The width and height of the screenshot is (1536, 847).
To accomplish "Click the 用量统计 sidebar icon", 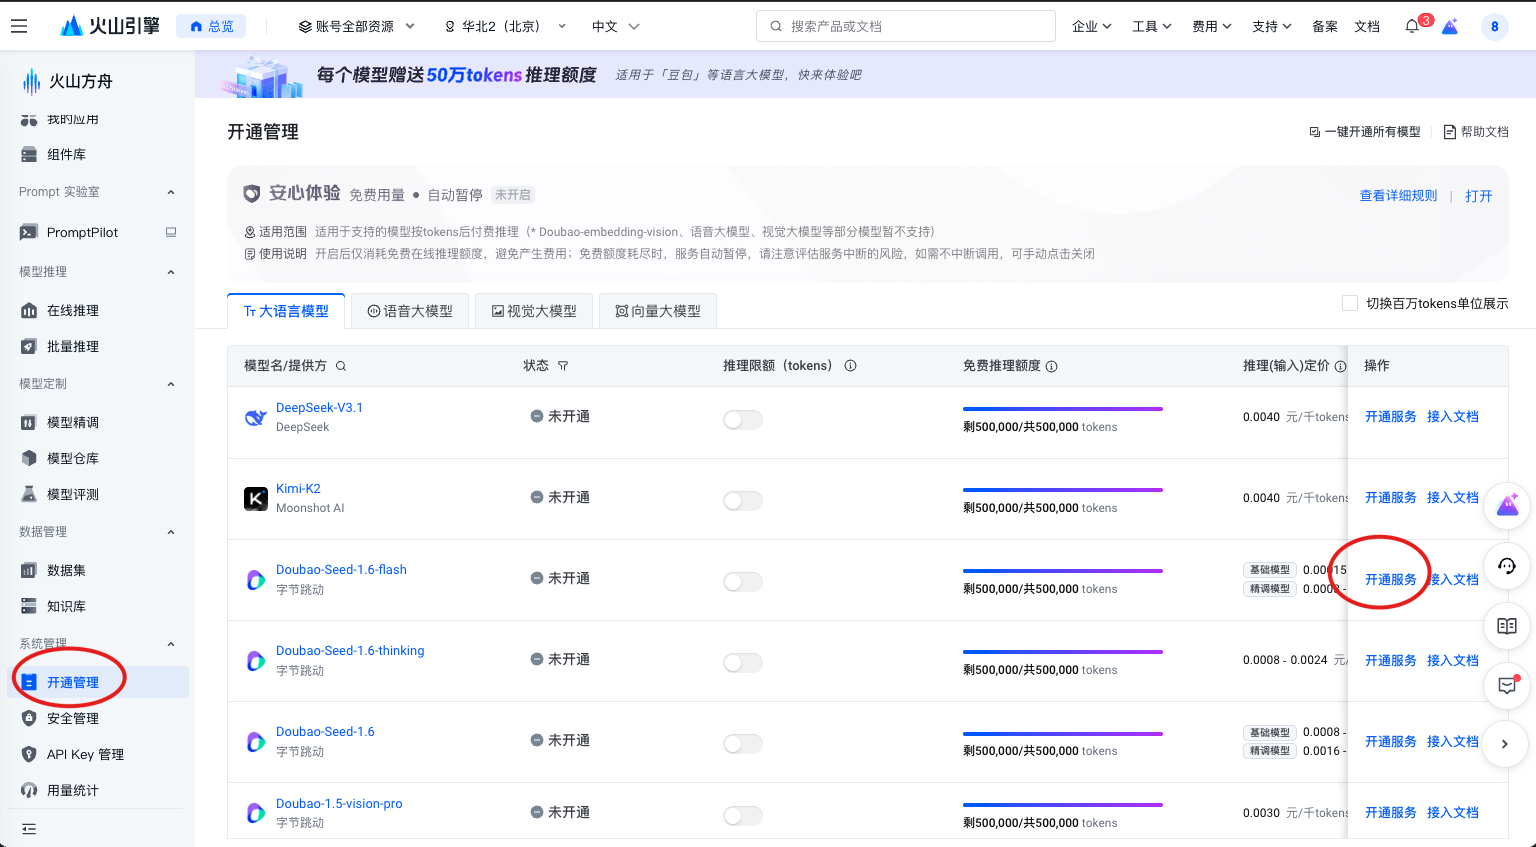I will [29, 790].
